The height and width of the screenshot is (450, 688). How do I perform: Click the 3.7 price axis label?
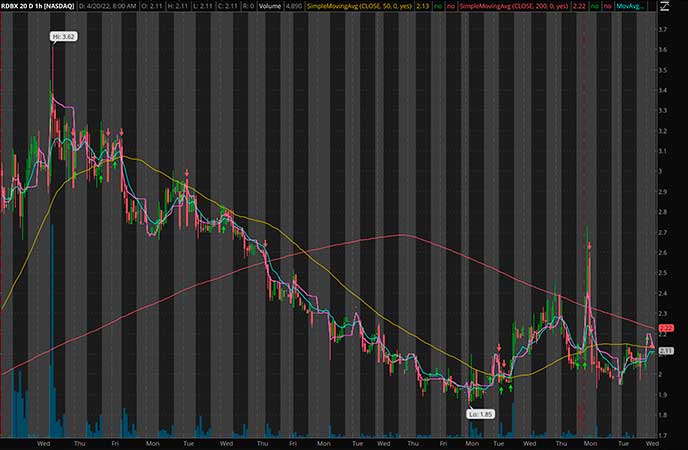pos(663,29)
